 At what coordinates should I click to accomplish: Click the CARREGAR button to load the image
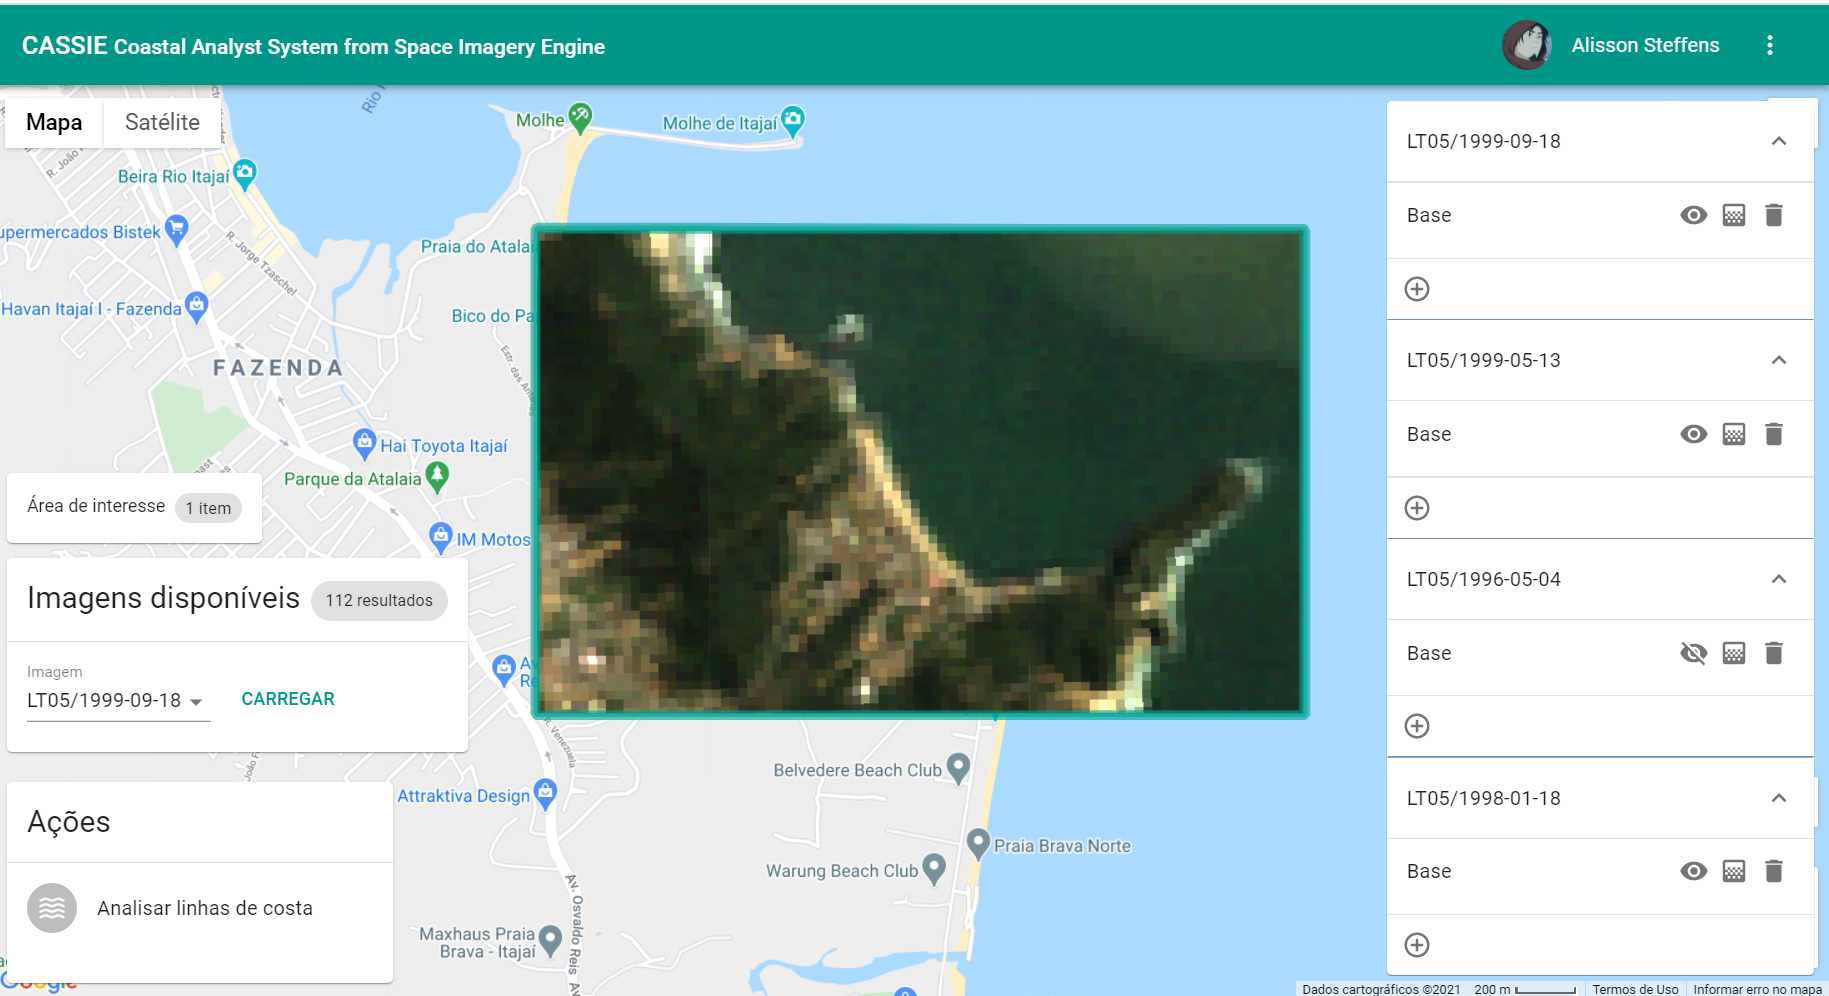click(287, 698)
